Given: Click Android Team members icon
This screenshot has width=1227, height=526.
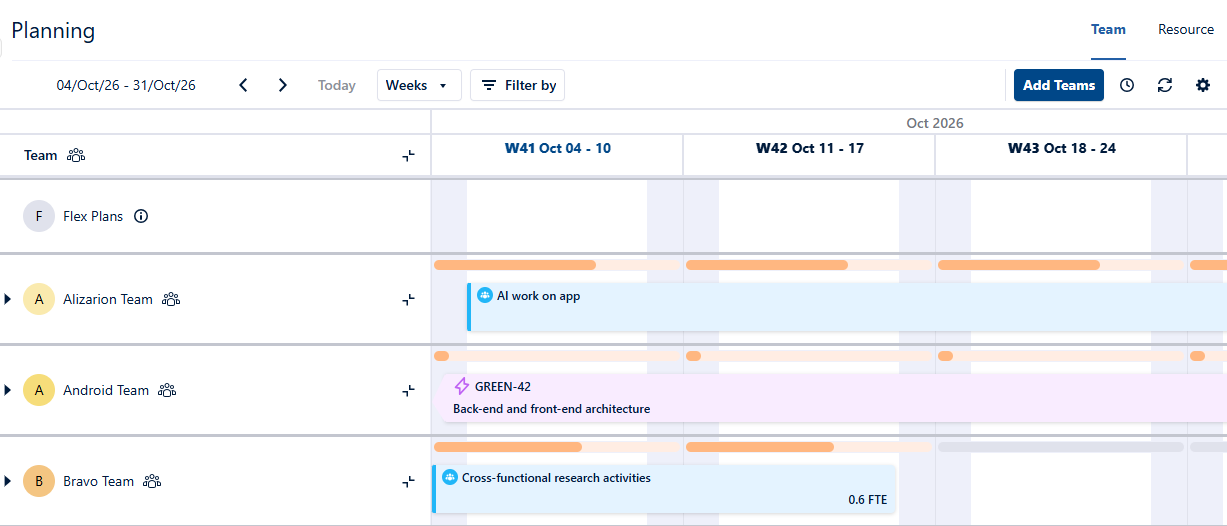Looking at the screenshot, I should tap(167, 390).
